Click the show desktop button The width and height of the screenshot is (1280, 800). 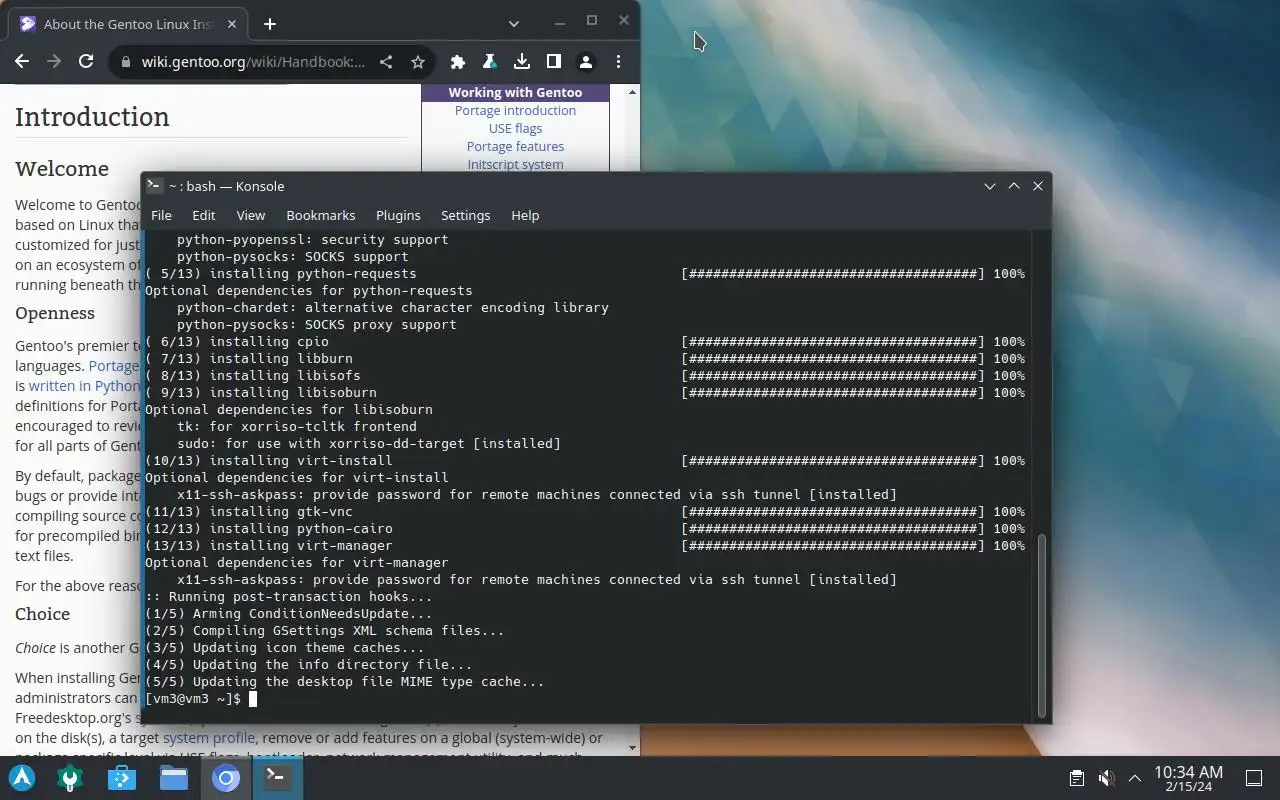[x=1254, y=778]
